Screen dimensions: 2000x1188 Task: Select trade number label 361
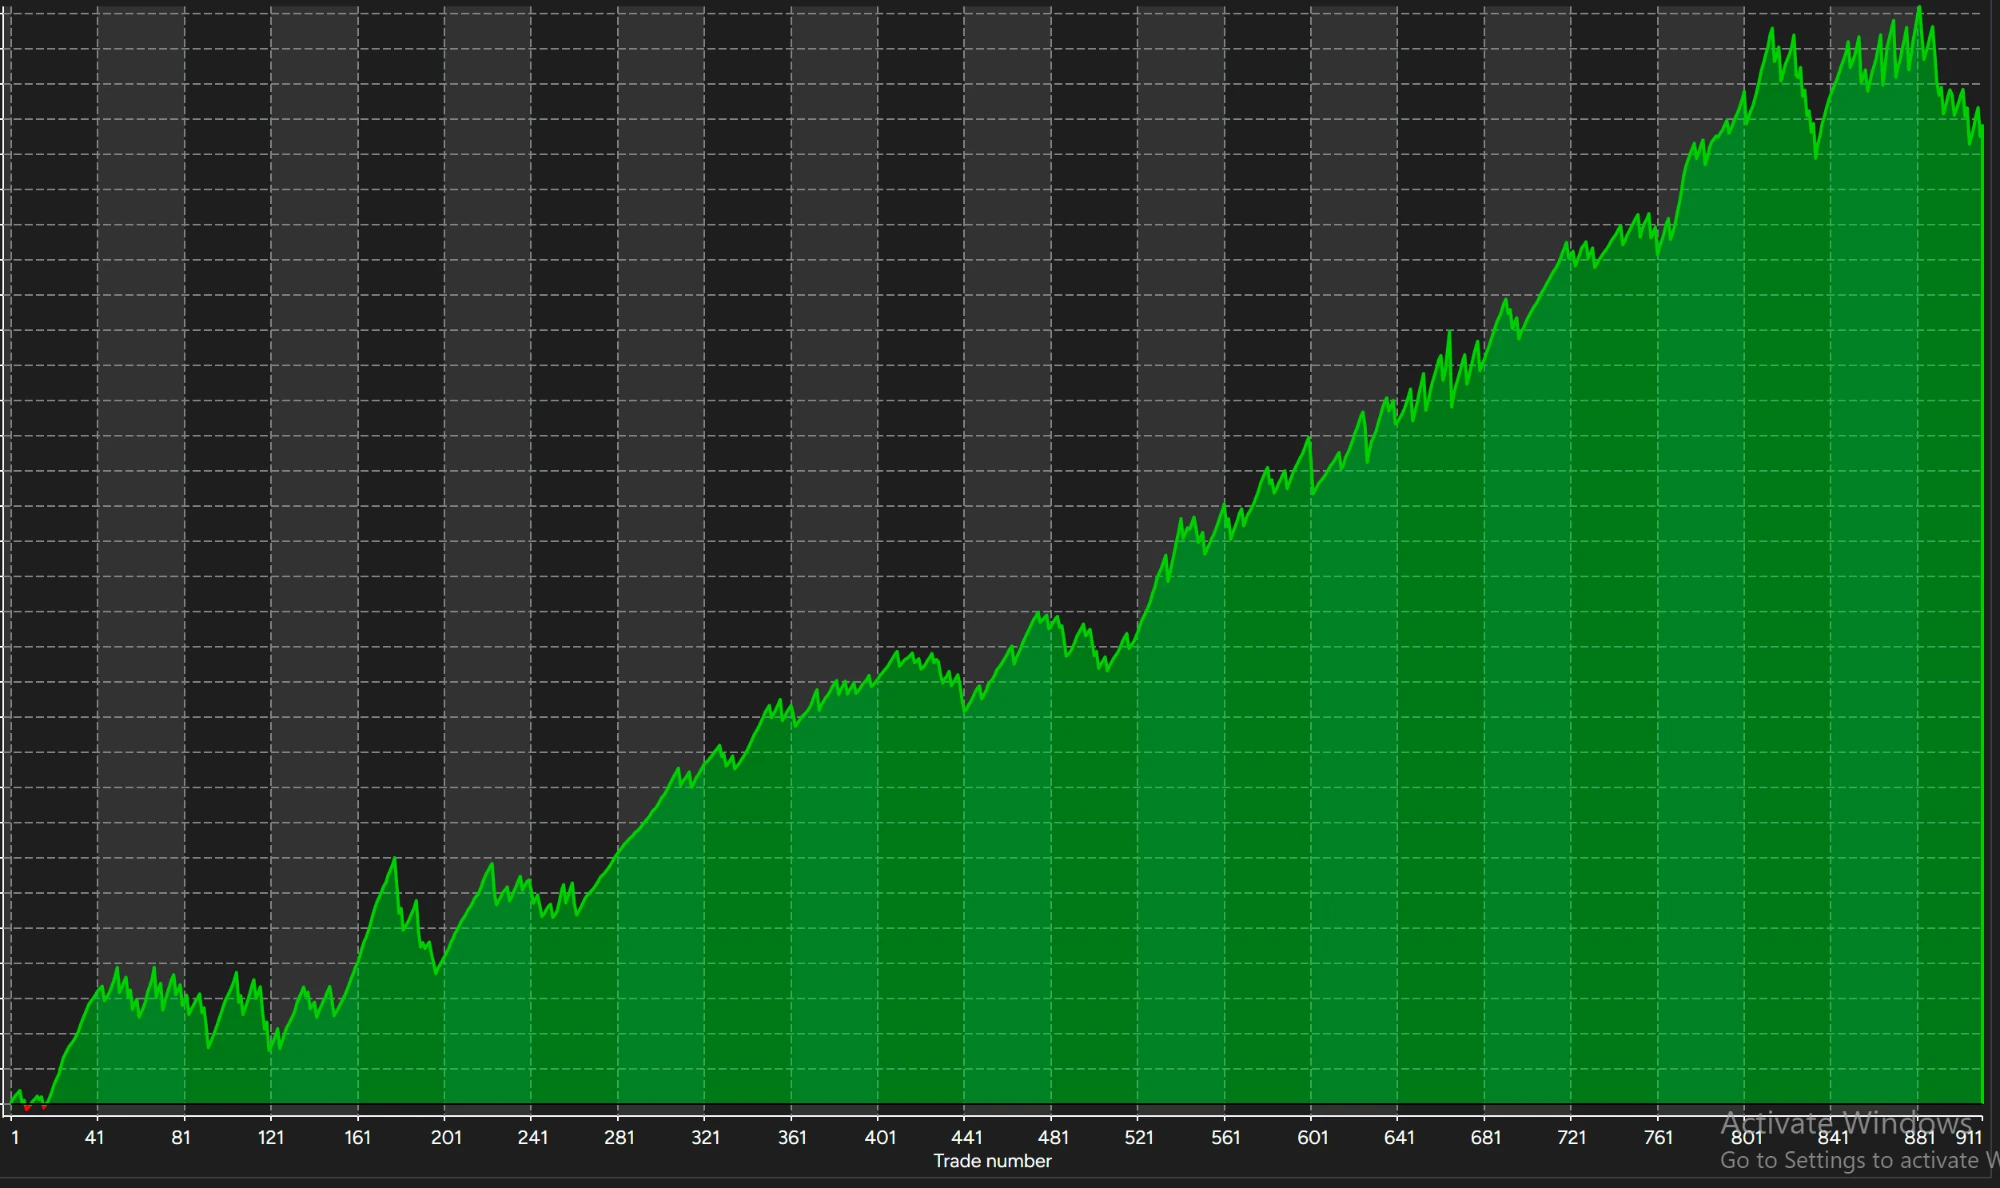tap(792, 1137)
